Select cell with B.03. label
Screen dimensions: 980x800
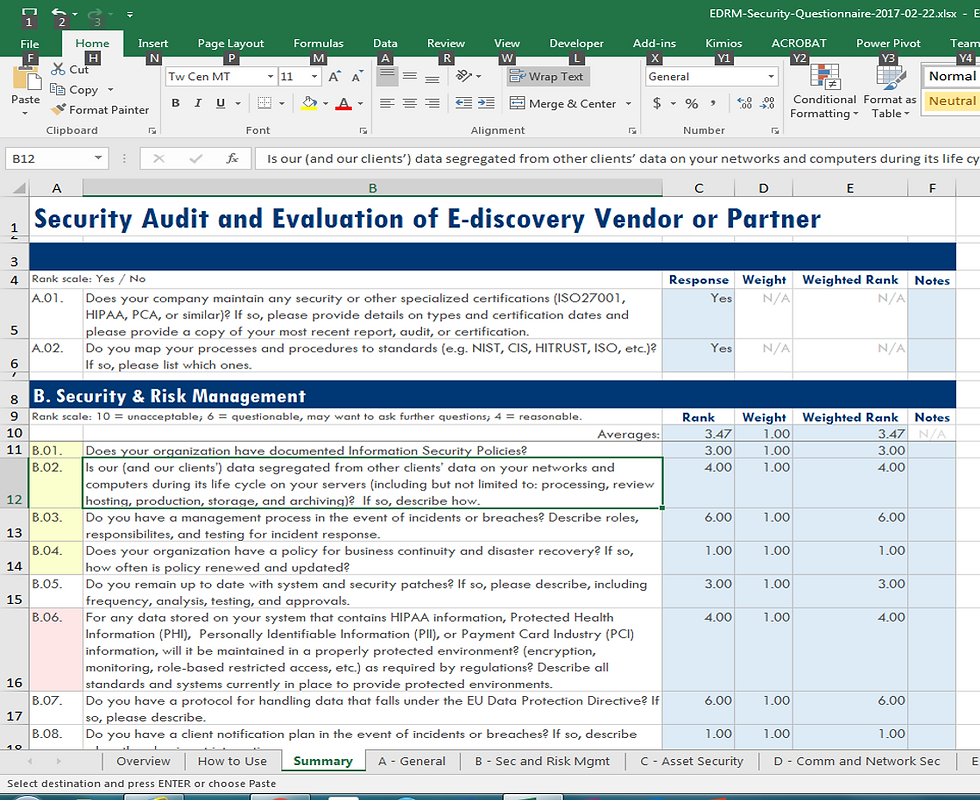[x=56, y=525]
